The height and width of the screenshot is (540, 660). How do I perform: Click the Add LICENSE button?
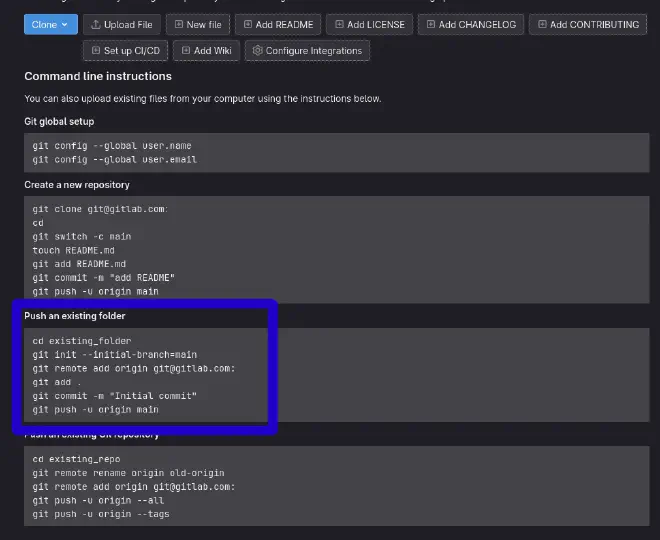point(370,24)
